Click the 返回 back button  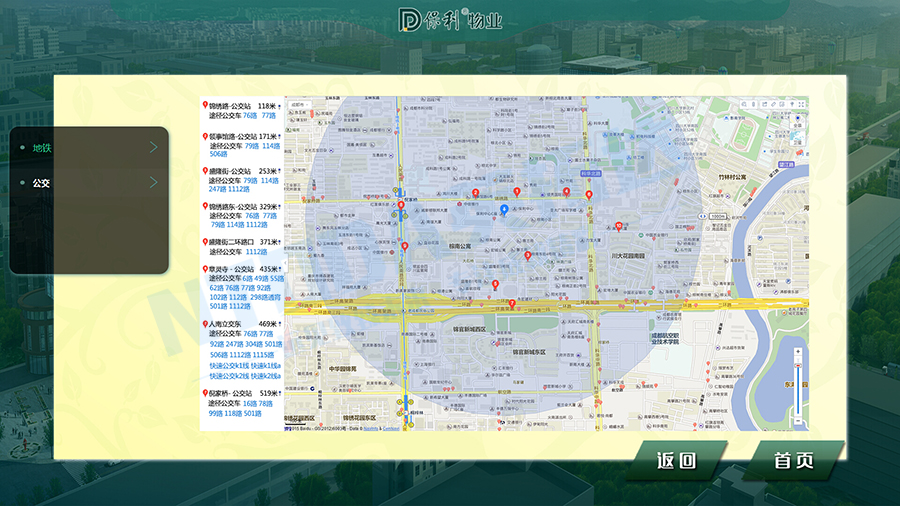[x=677, y=460]
